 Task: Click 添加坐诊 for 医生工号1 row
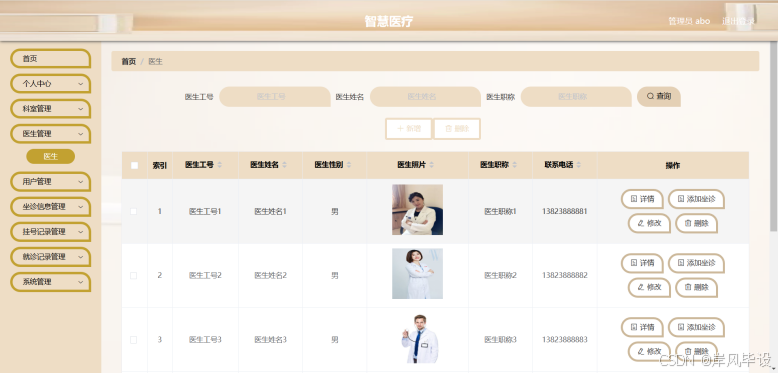(696, 199)
